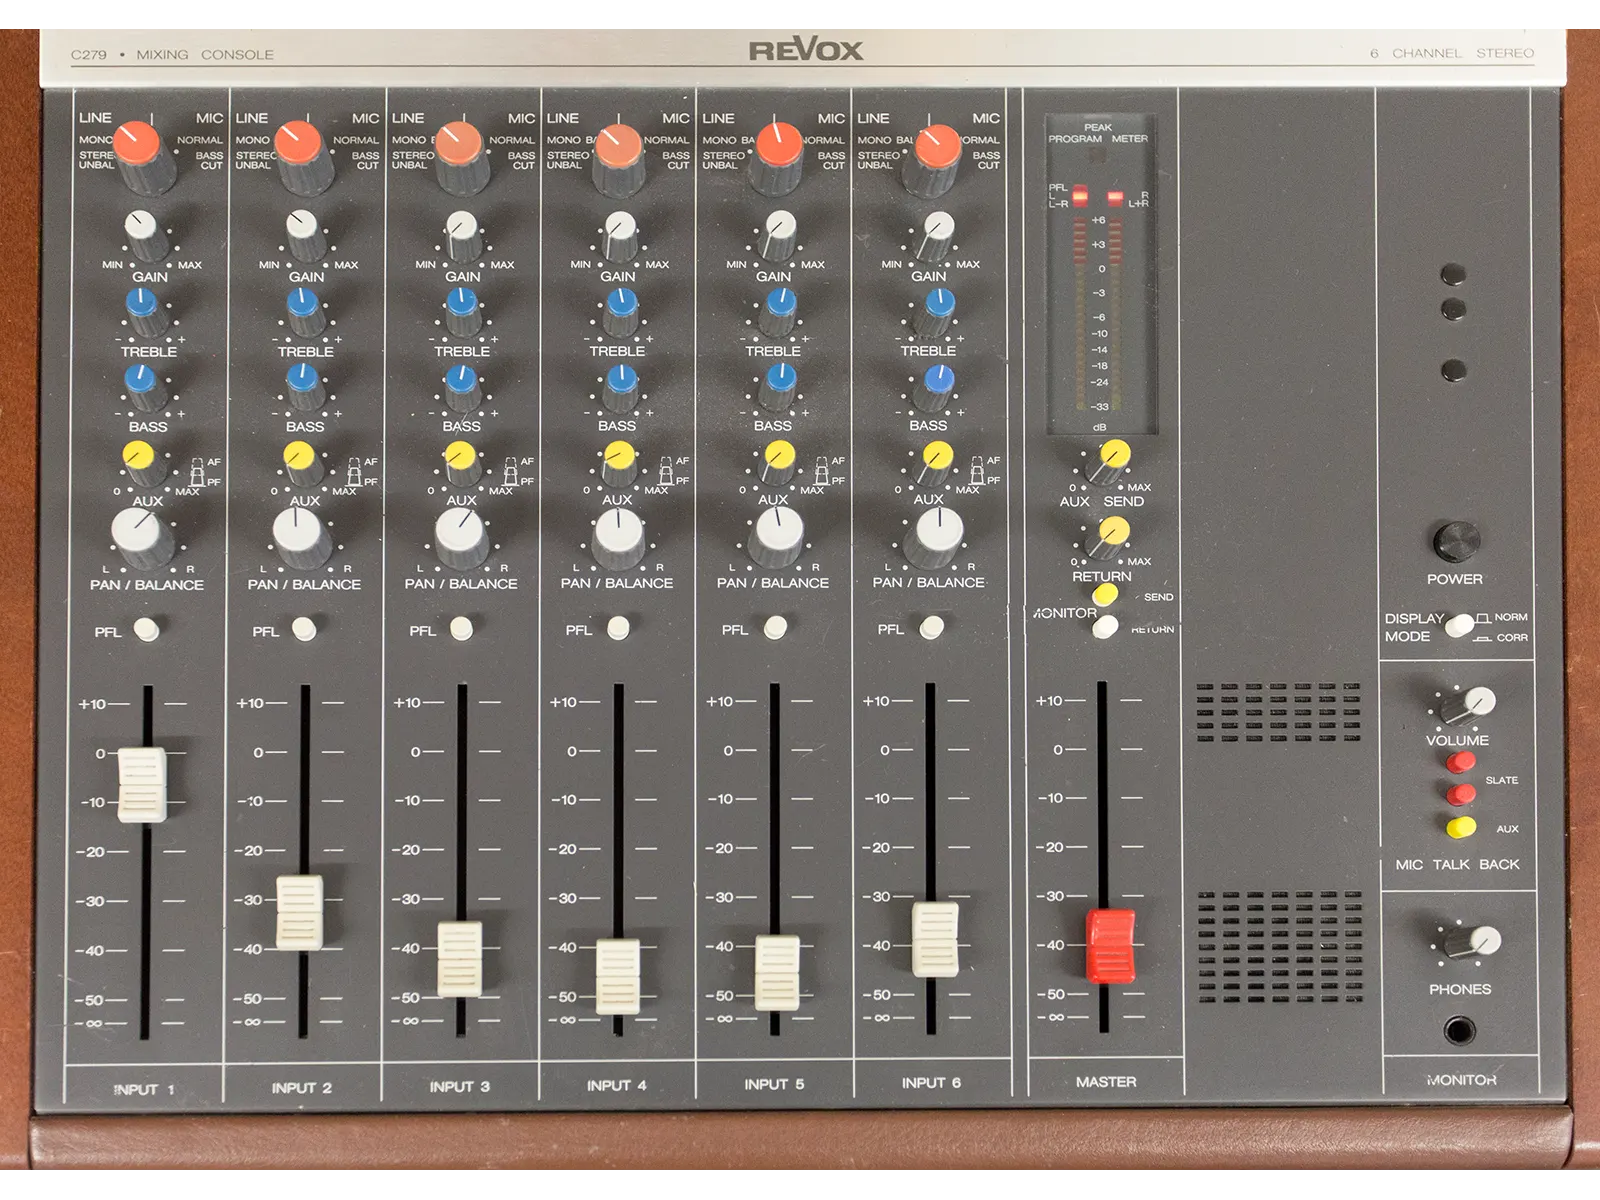The height and width of the screenshot is (1200, 1600).
Task: Turn the yellow AUX knob on Input 3
Action: pos(461,463)
